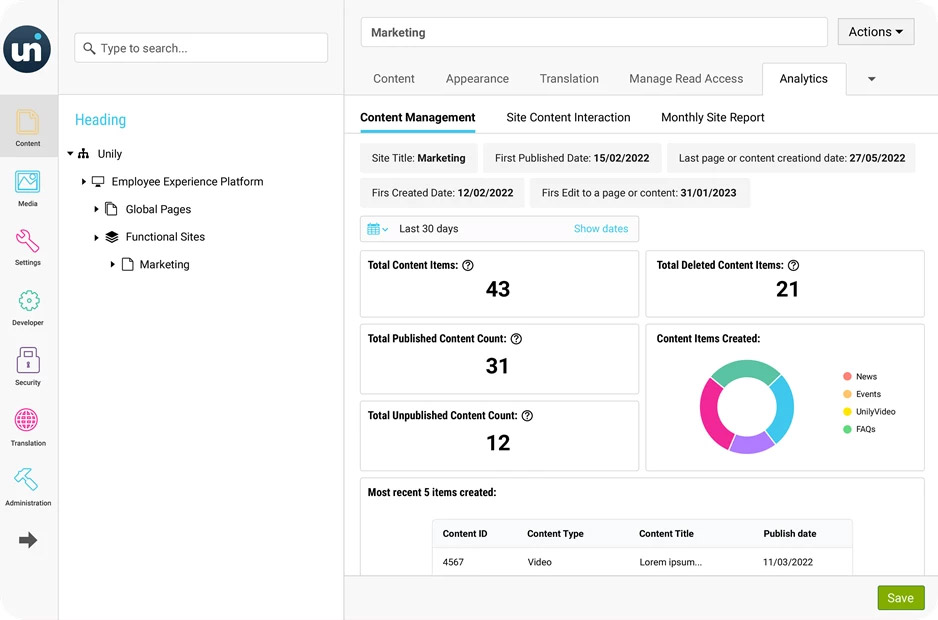Click the Show dates link
The height and width of the screenshot is (620, 938).
tap(601, 229)
